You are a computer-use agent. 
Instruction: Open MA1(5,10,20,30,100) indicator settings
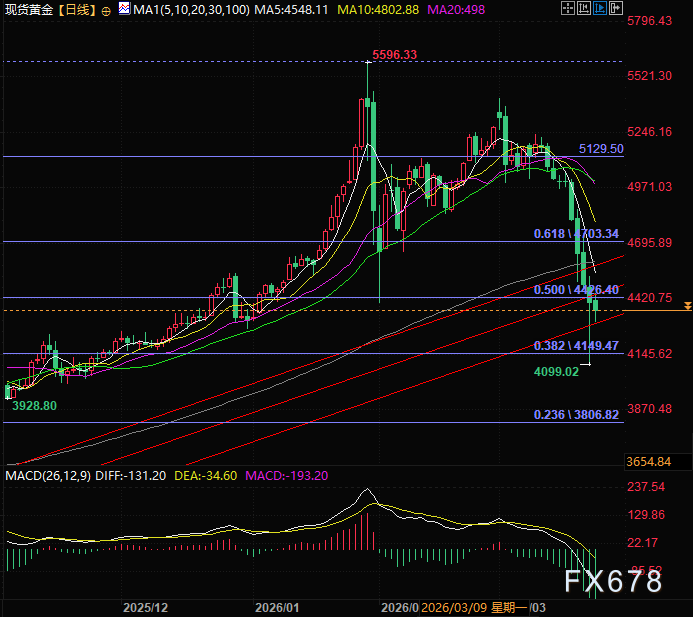click(x=191, y=10)
